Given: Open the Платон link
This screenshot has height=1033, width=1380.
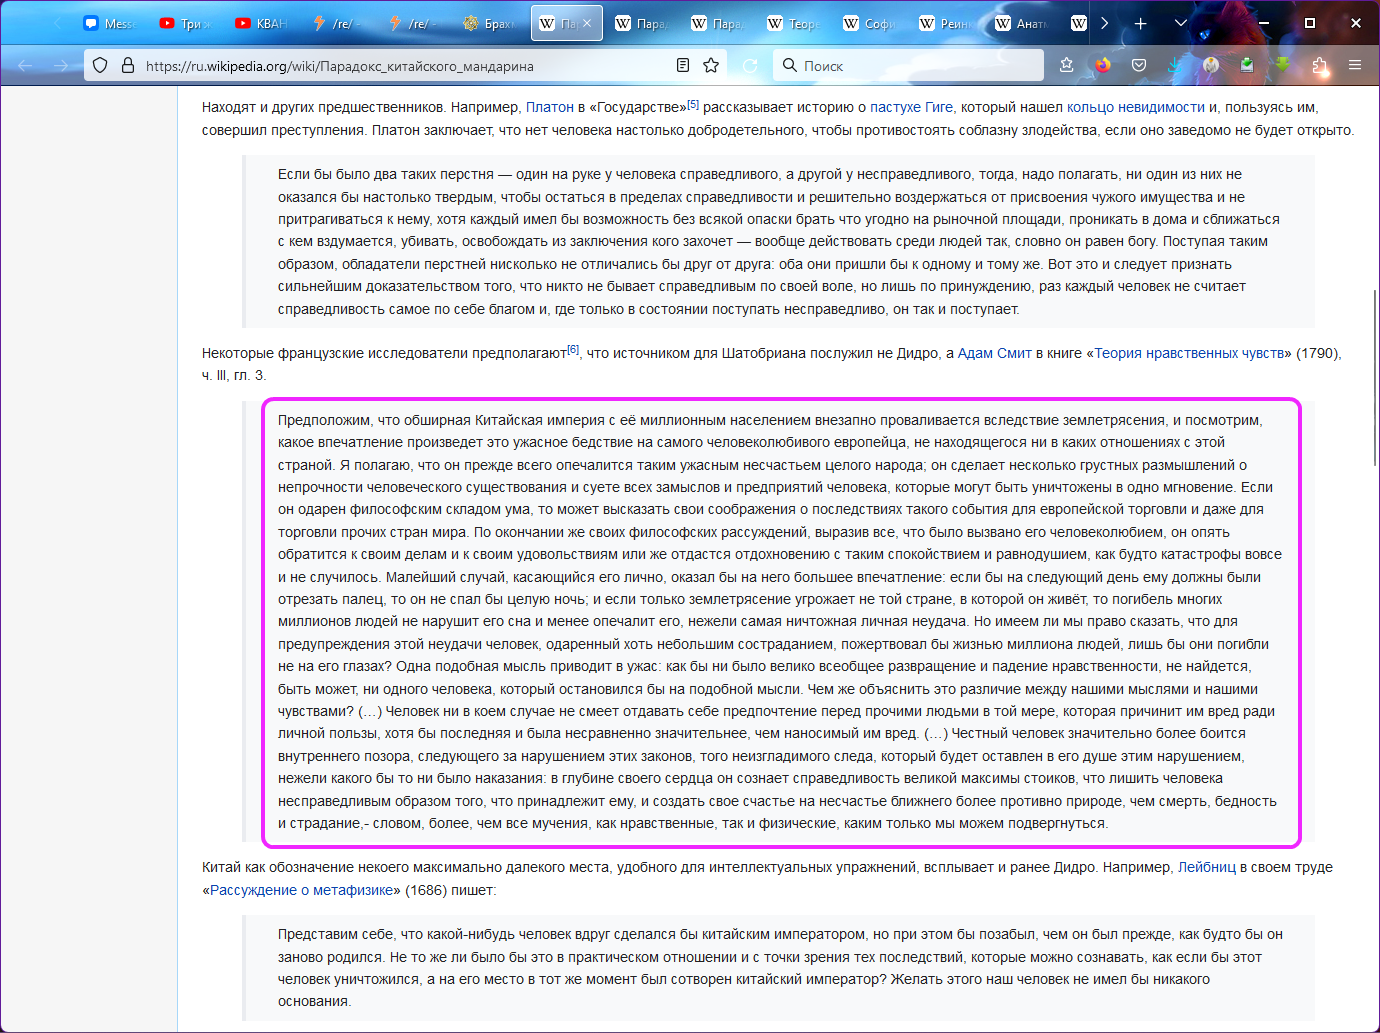Looking at the screenshot, I should click(550, 107).
